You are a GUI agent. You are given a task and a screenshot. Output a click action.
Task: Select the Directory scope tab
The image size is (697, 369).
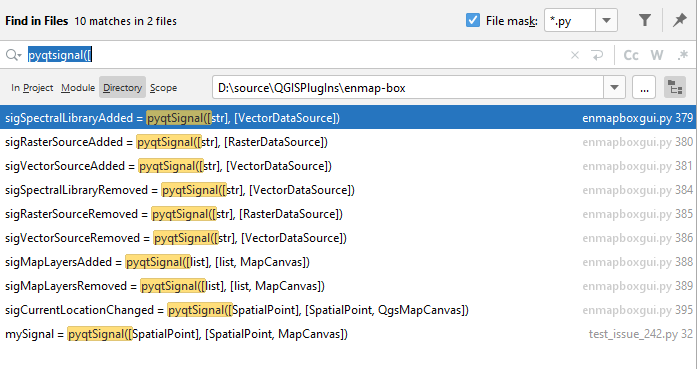[122, 88]
